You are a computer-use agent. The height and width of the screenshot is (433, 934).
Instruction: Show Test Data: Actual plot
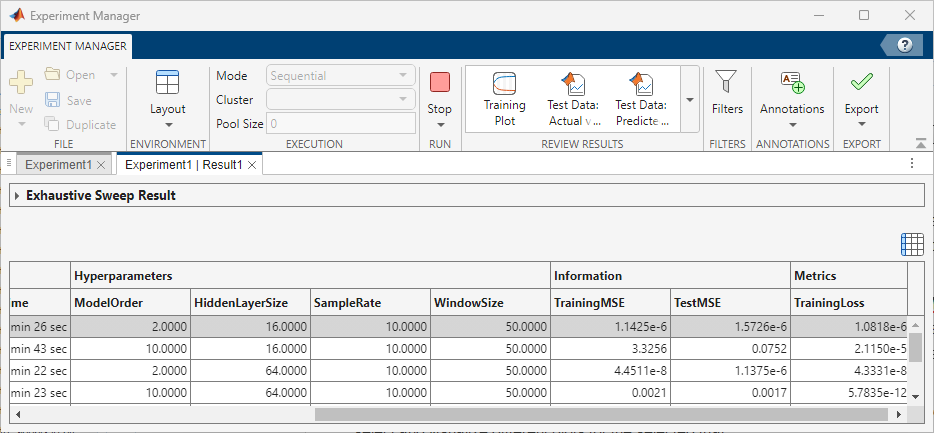(573, 99)
